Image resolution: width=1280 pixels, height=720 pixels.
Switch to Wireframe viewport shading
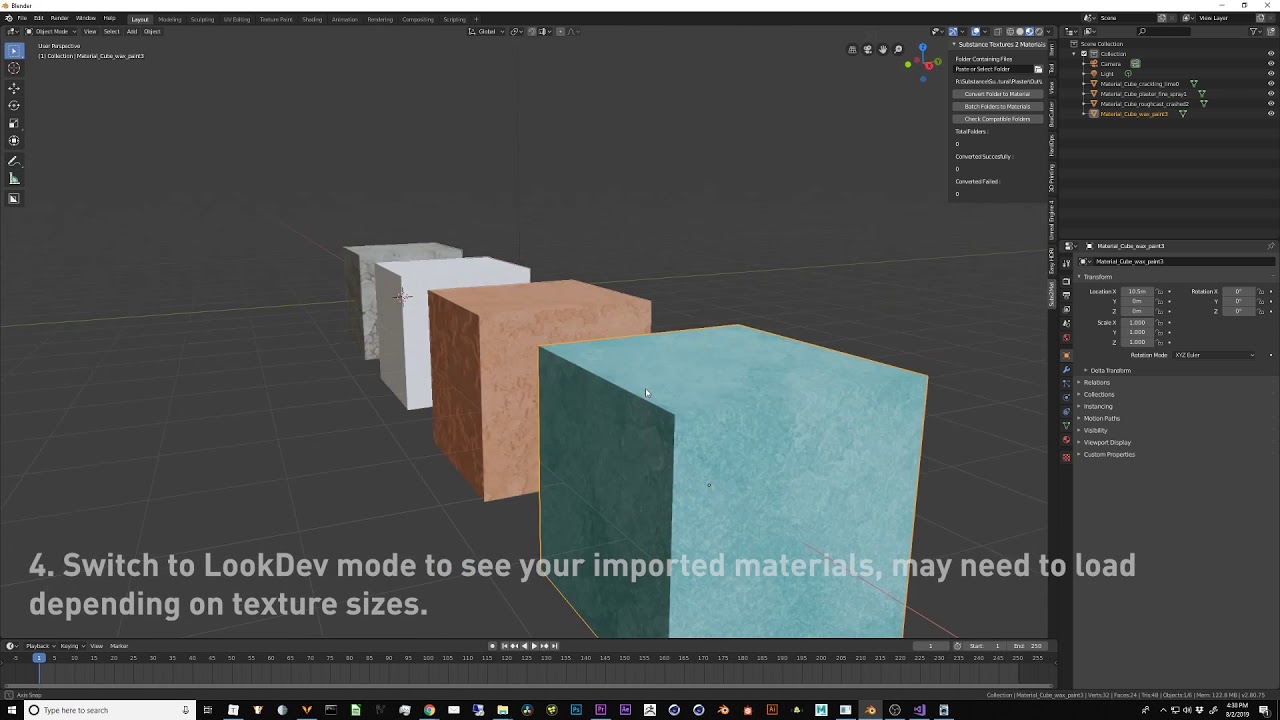pos(1010,32)
